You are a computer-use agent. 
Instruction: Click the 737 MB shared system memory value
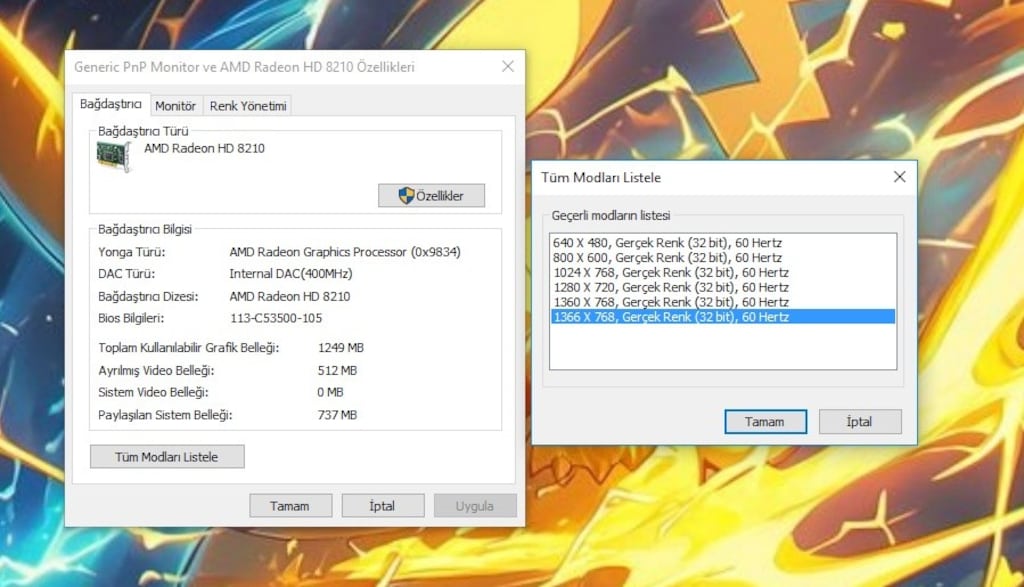click(337, 415)
